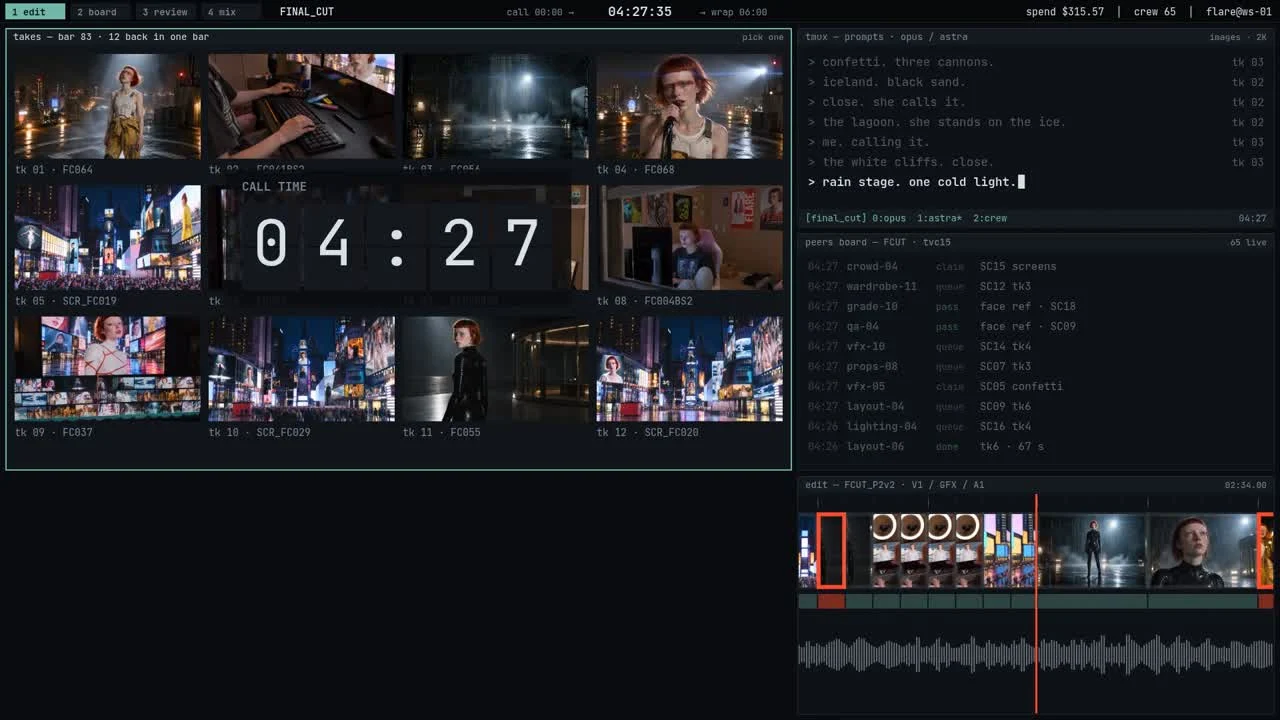This screenshot has width=1280, height=720.
Task: Click peers row 'wardrobe-11' SC12 tk3
Action: click(x=1036, y=286)
